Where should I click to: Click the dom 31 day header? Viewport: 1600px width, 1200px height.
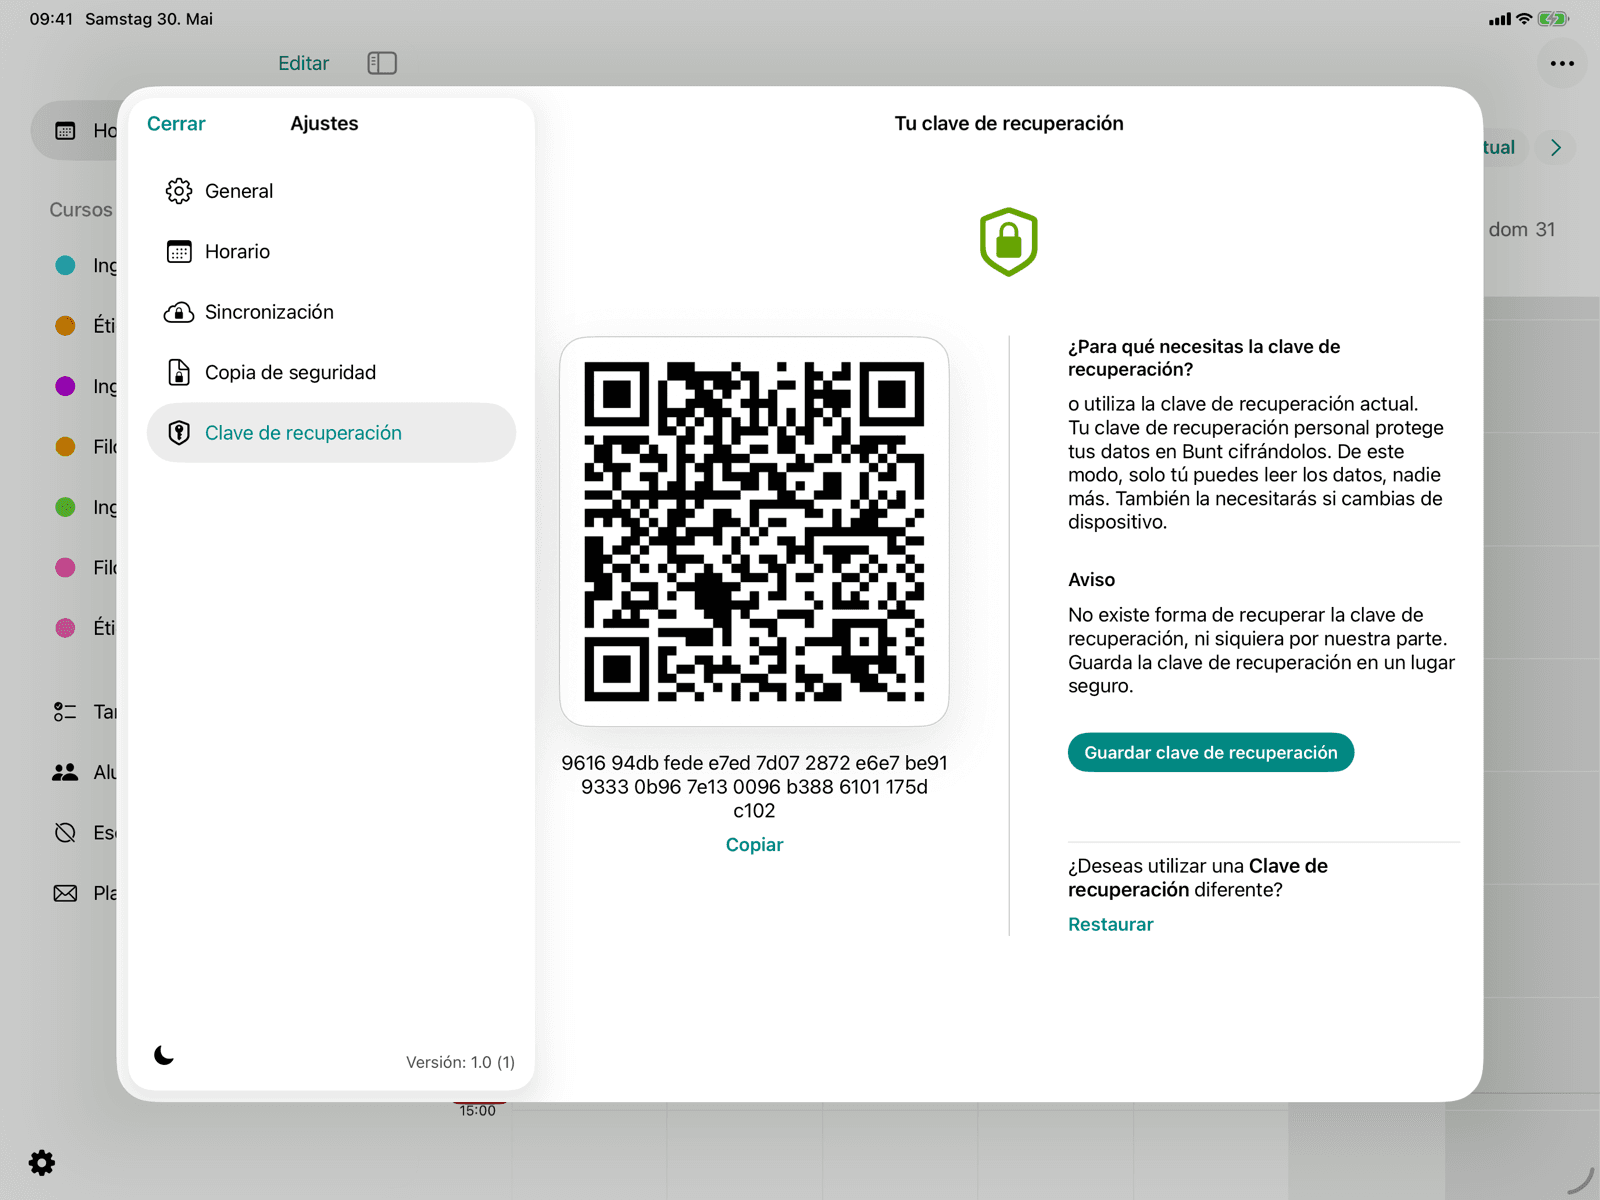click(1521, 230)
